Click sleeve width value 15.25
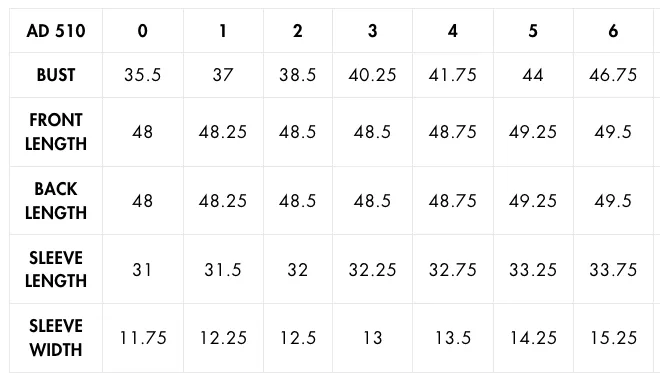 [613, 338]
